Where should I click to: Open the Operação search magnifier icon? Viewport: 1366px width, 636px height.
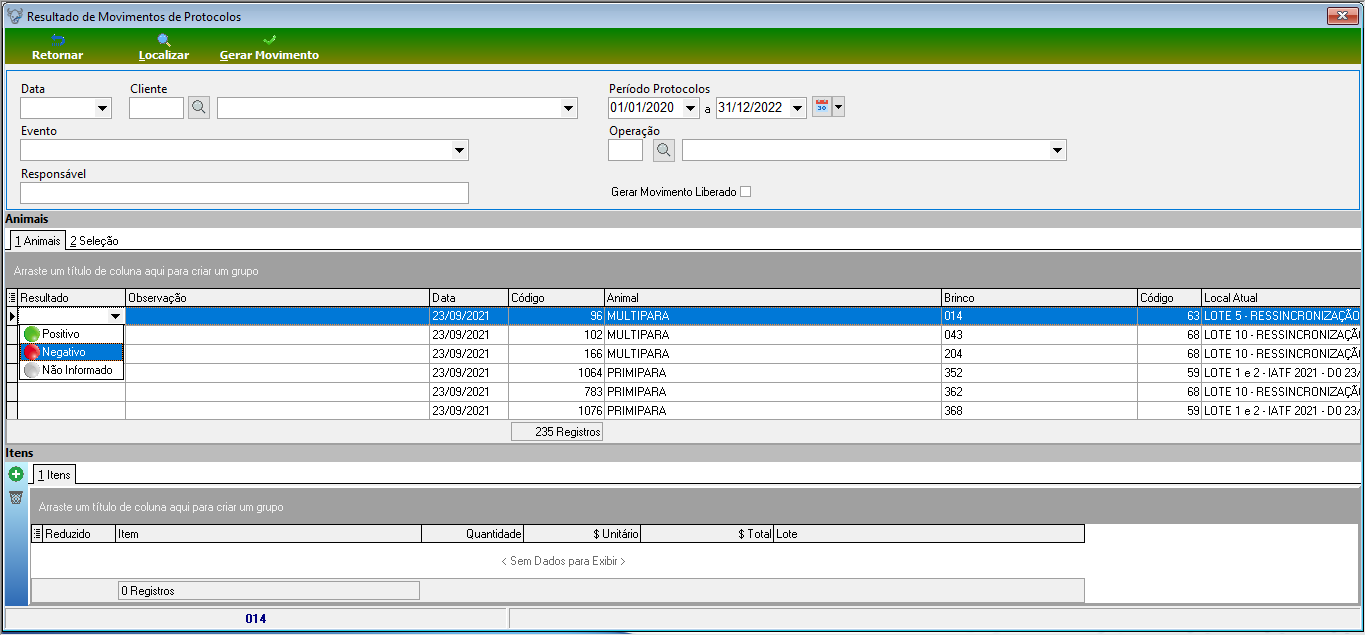click(x=664, y=150)
